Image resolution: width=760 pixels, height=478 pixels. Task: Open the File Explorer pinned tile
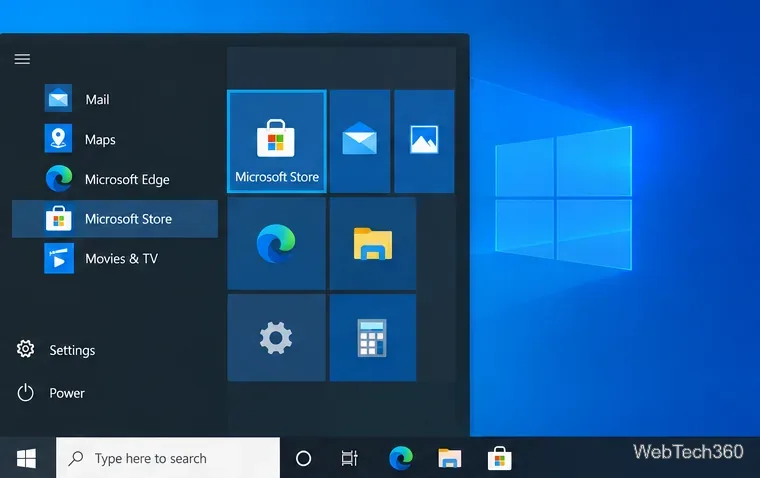coord(373,243)
